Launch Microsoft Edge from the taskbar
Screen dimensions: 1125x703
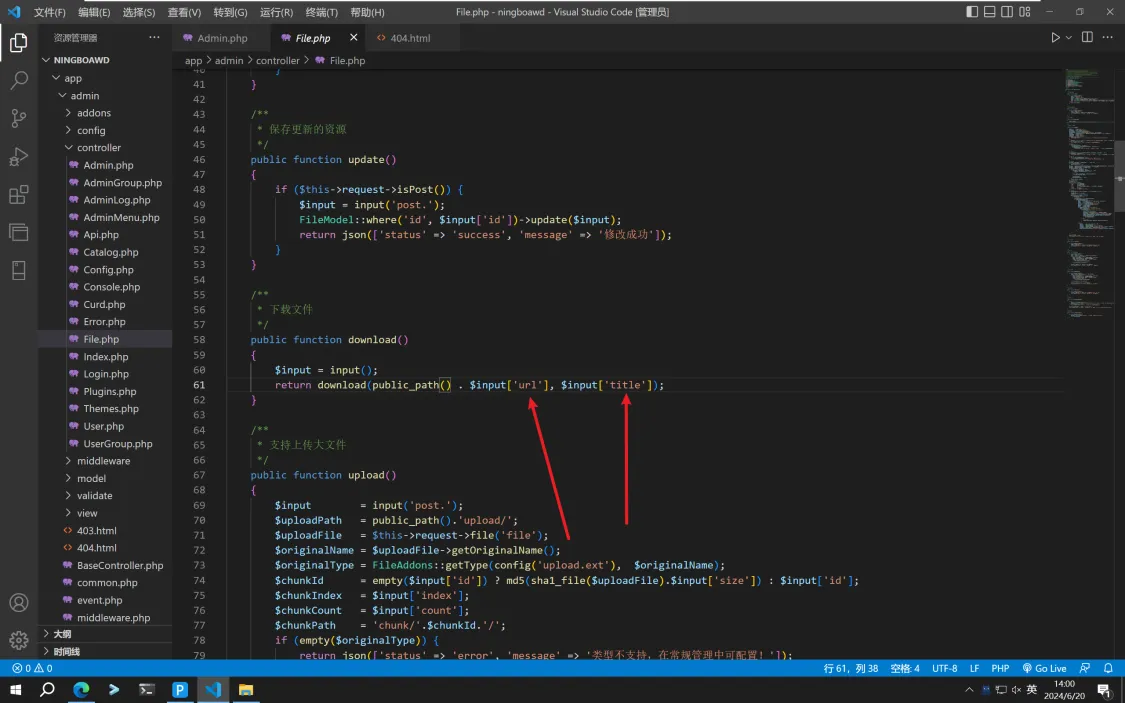[81, 690]
